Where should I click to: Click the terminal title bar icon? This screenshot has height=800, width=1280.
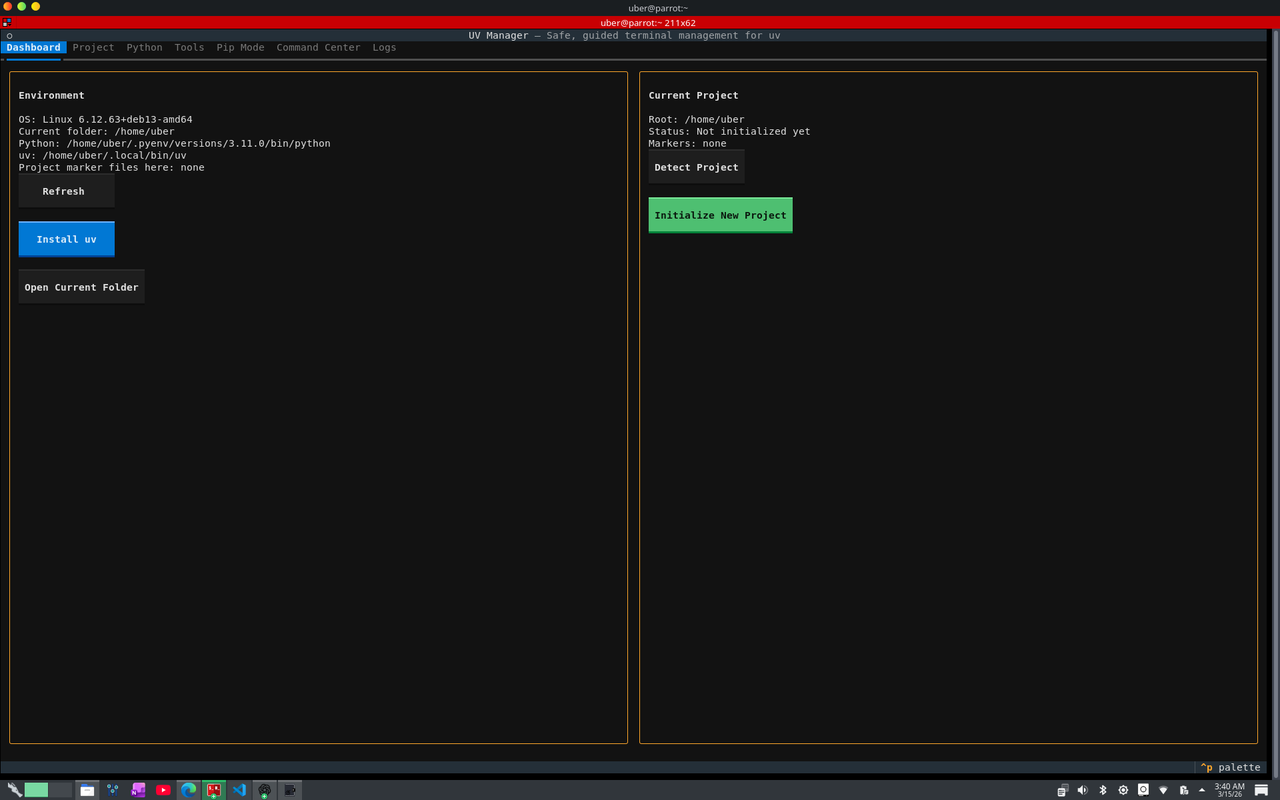click(x=7, y=22)
